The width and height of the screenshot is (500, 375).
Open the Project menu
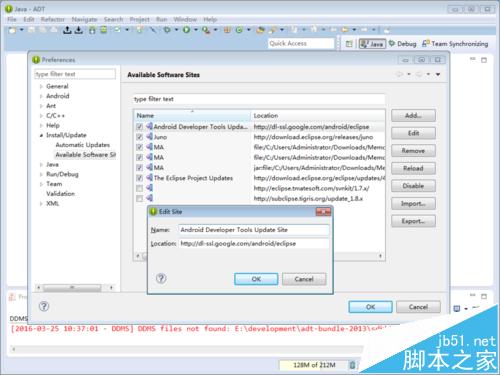coord(140,19)
